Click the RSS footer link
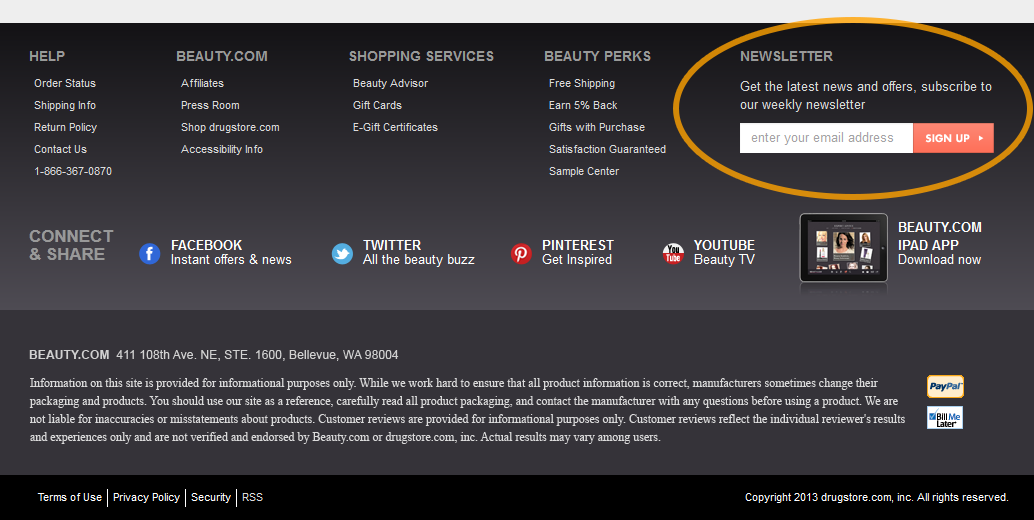Image resolution: width=1034 pixels, height=520 pixels. 253,498
